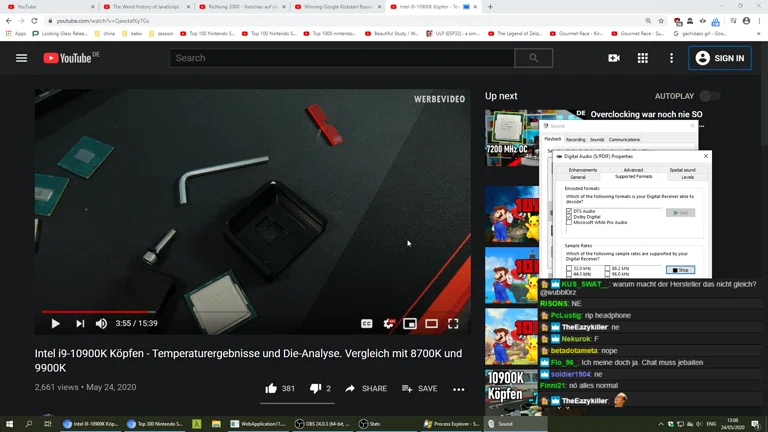
Task: Open a new Chrome tab
Action: pyautogui.click(x=490, y=7)
